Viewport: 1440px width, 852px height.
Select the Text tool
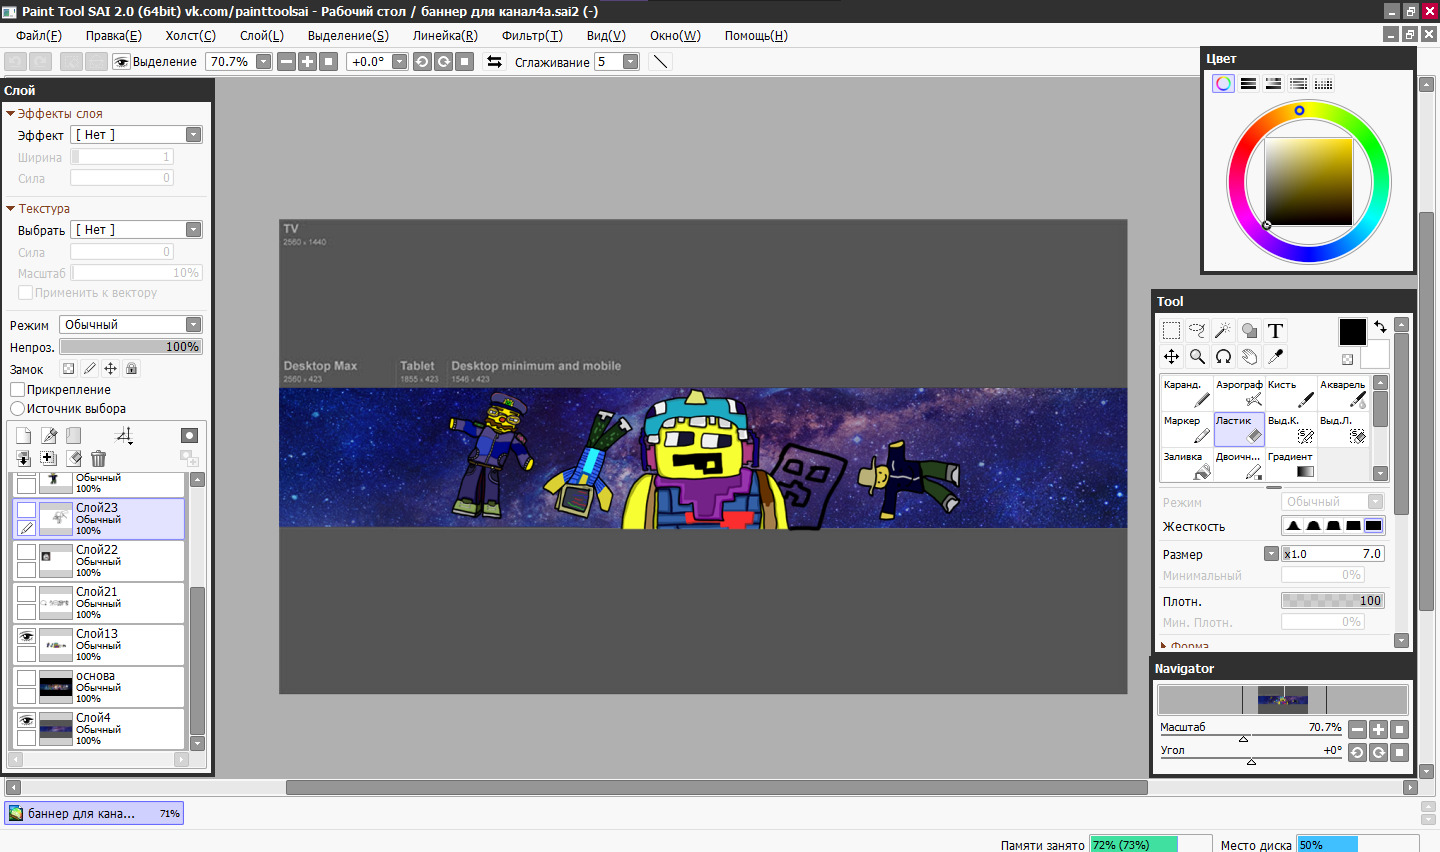(x=1275, y=331)
